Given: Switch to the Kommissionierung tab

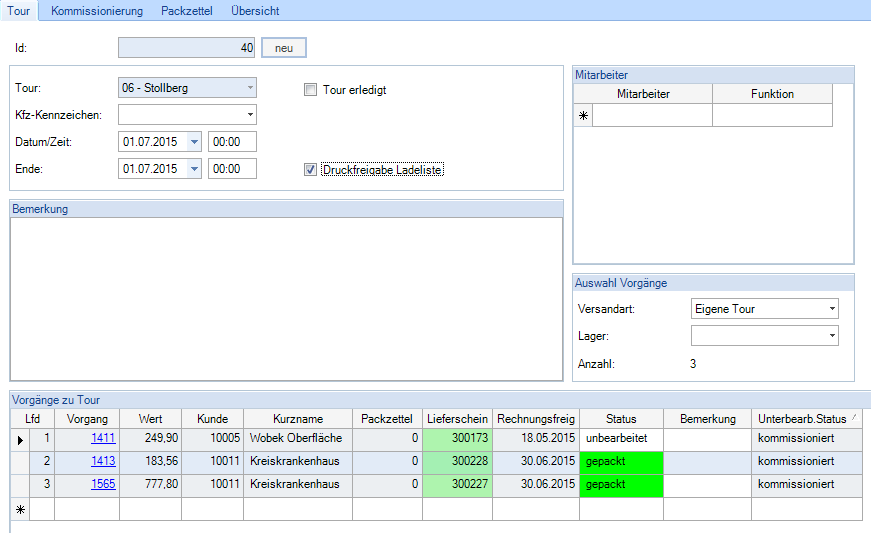Looking at the screenshot, I should (97, 11).
